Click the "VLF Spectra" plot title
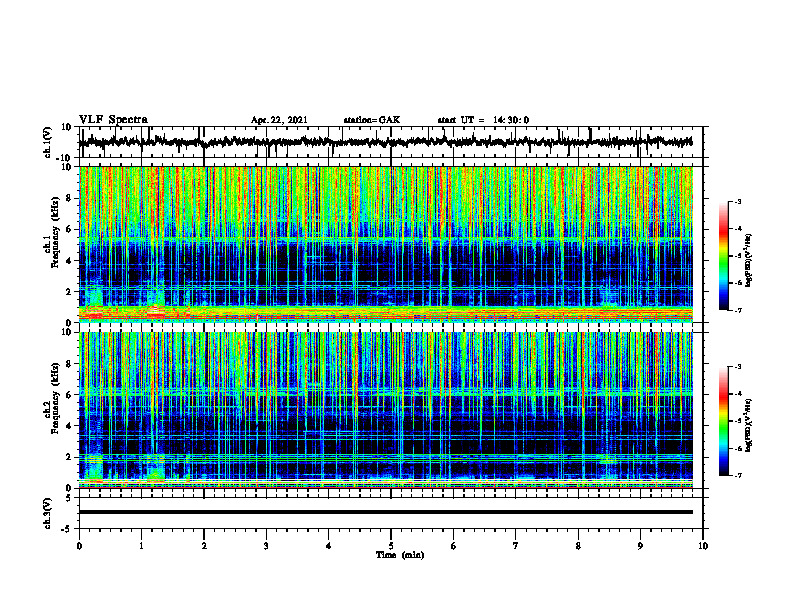Viewport: 792px width, 612px height. tap(113, 120)
